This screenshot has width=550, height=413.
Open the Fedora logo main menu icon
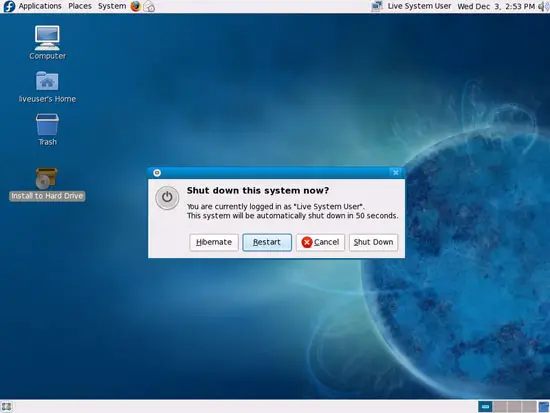pos(9,6)
